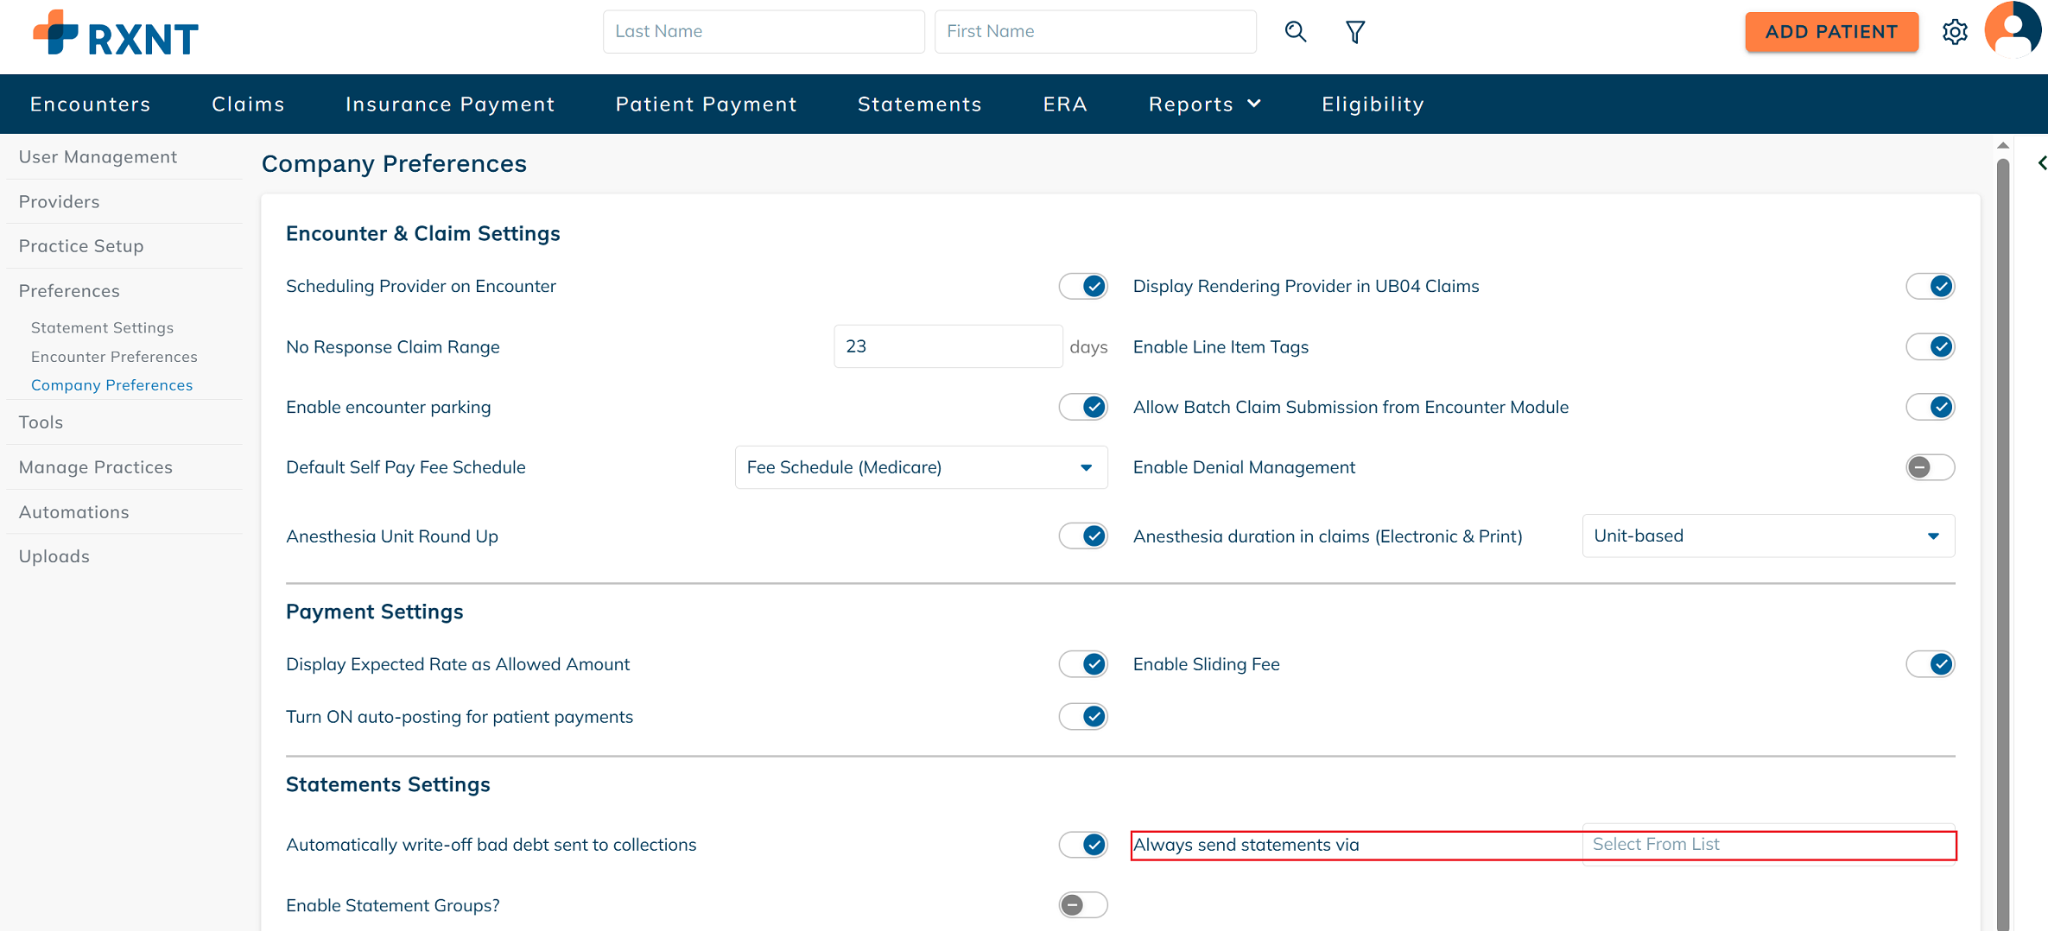Image resolution: width=2048 pixels, height=931 pixels.
Task: Expand the Reports menu
Action: pyautogui.click(x=1204, y=104)
